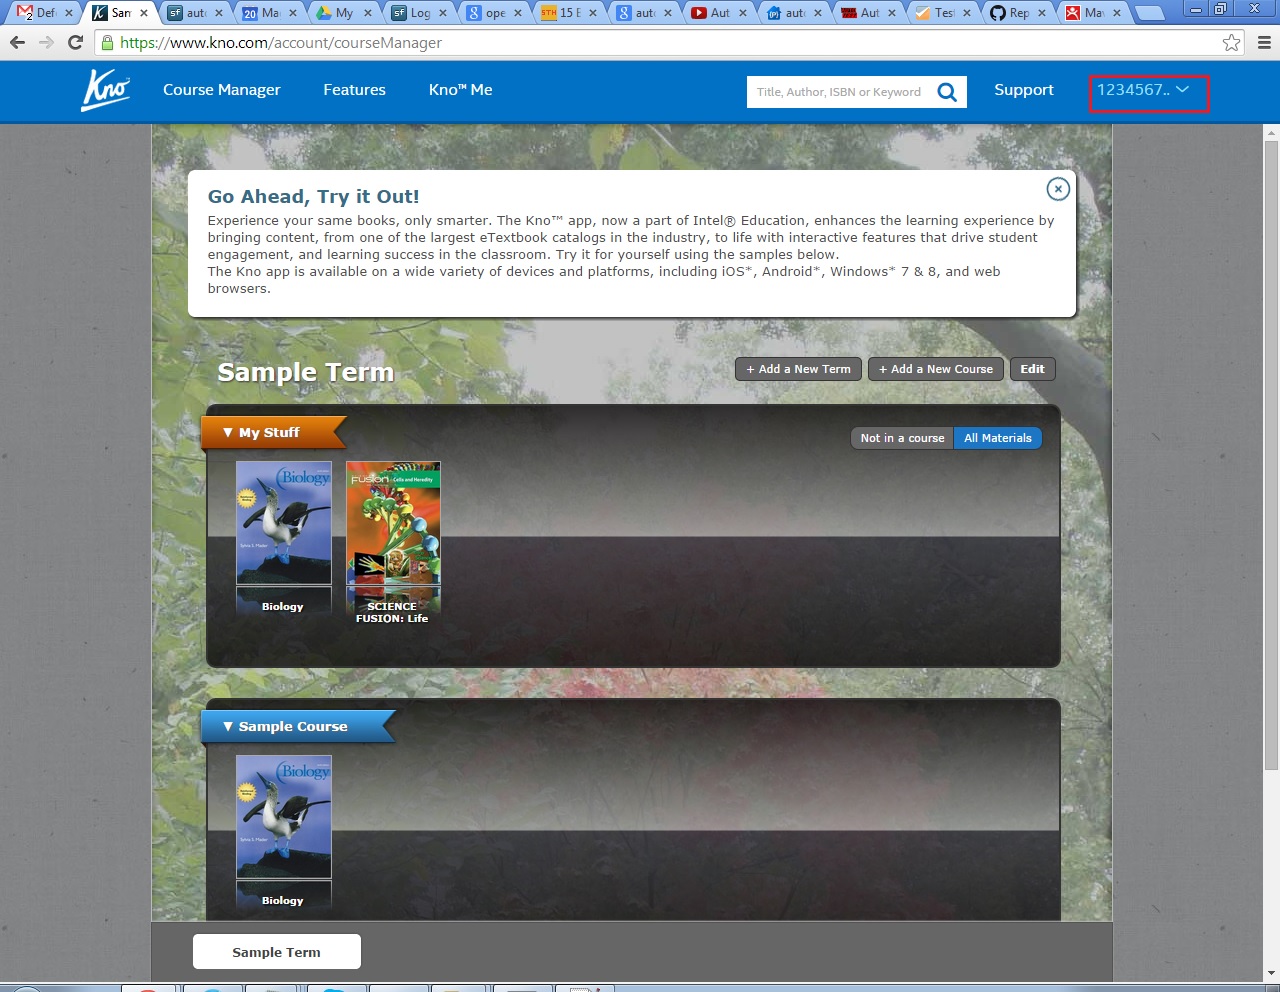Open Course Manager in the navigation
Image resolution: width=1280 pixels, height=992 pixels.
click(x=222, y=90)
